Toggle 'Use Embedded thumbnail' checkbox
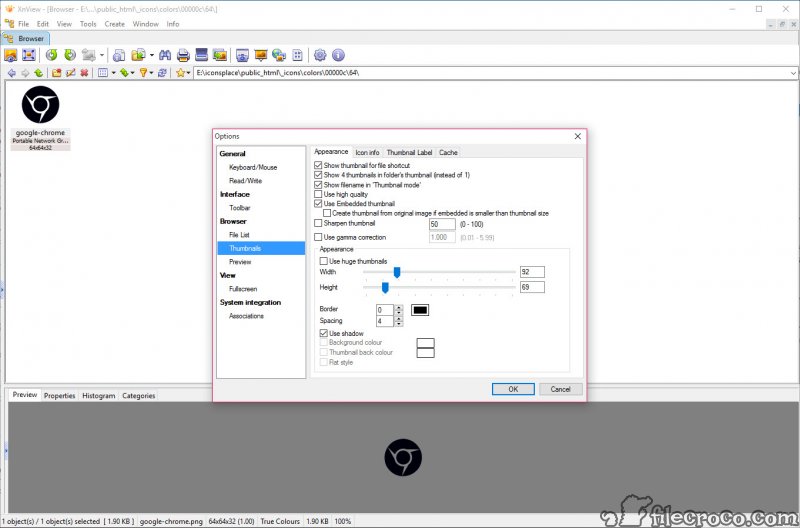Screen dimensions: 800x528 pyautogui.click(x=318, y=204)
